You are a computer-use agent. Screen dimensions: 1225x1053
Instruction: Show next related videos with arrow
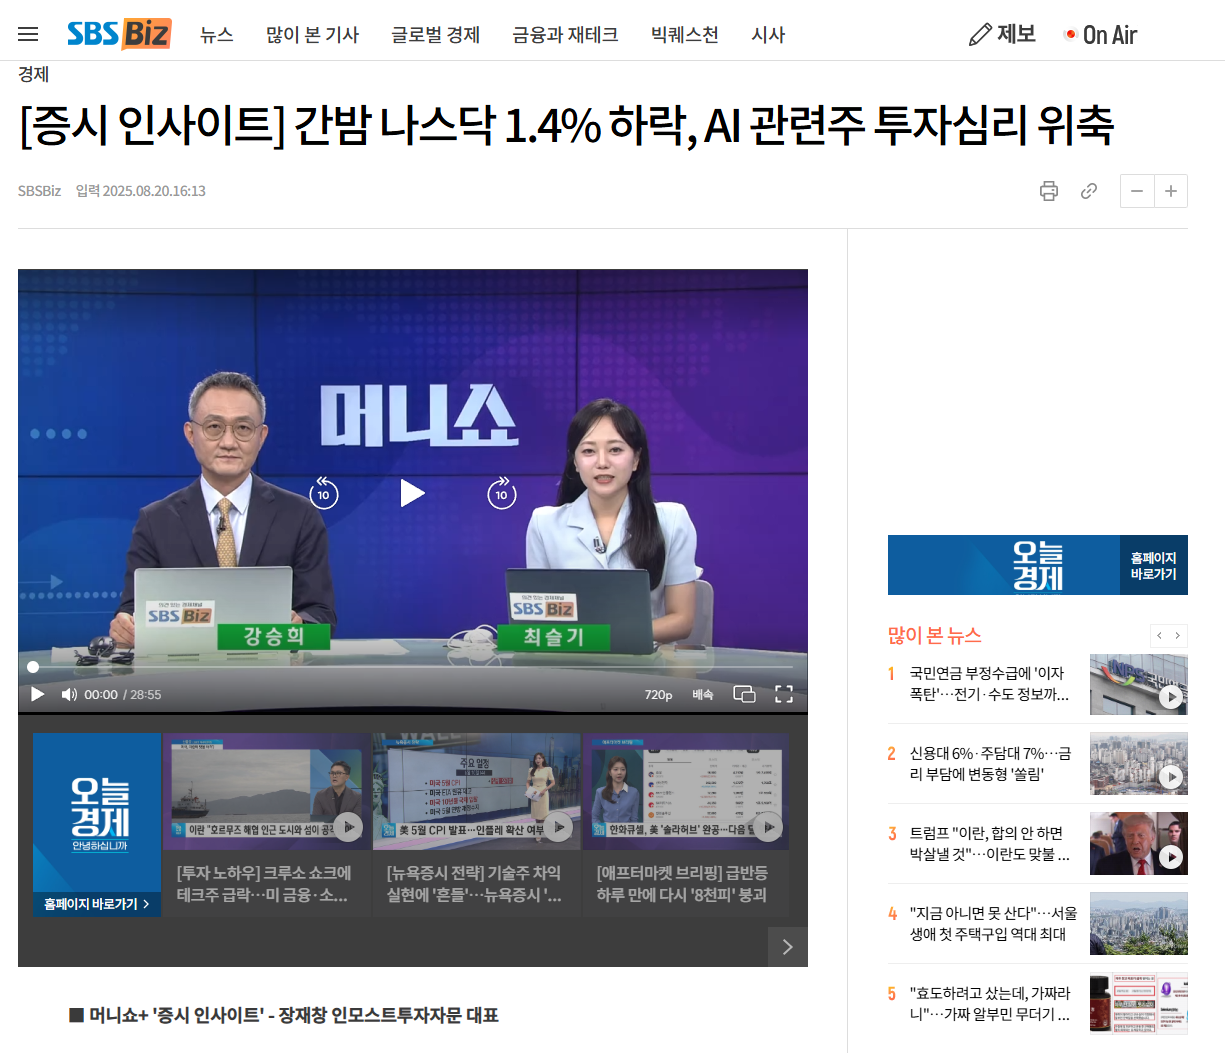pyautogui.click(x=787, y=947)
